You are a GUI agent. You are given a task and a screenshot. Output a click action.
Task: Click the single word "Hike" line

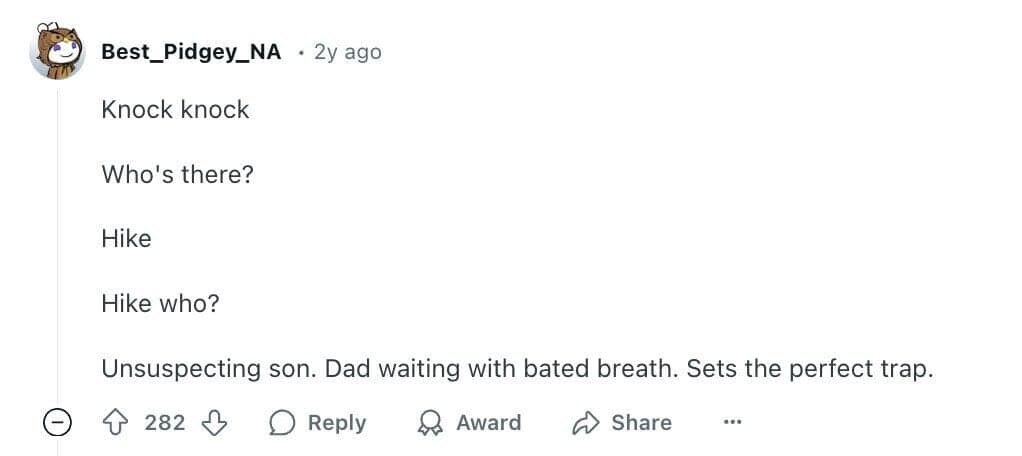tap(126, 238)
